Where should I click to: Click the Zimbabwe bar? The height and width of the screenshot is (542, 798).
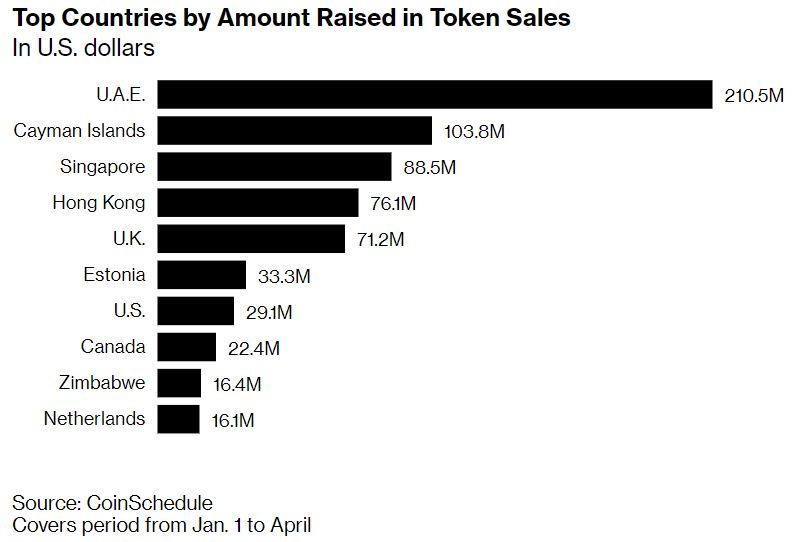tap(179, 383)
